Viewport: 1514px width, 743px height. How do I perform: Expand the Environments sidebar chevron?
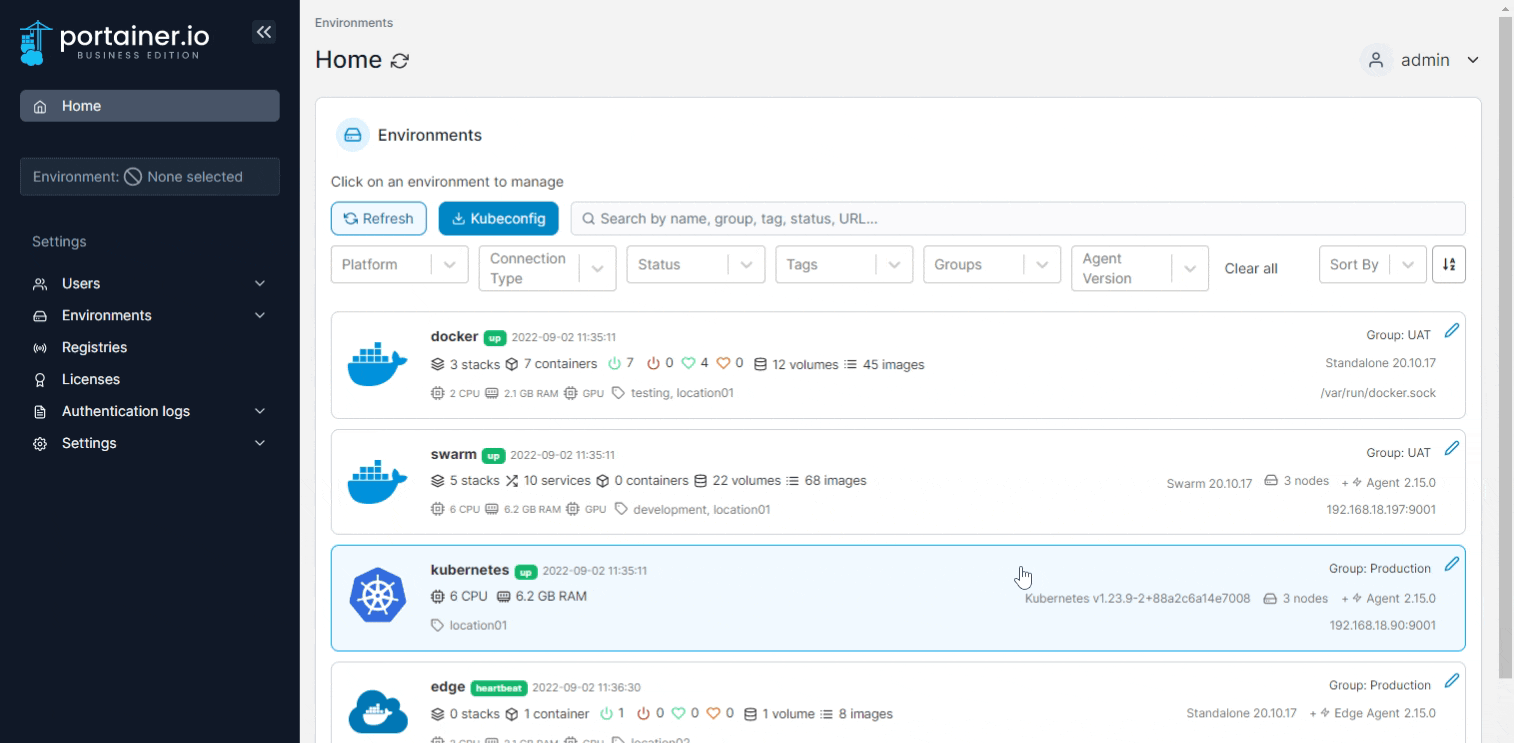click(260, 316)
